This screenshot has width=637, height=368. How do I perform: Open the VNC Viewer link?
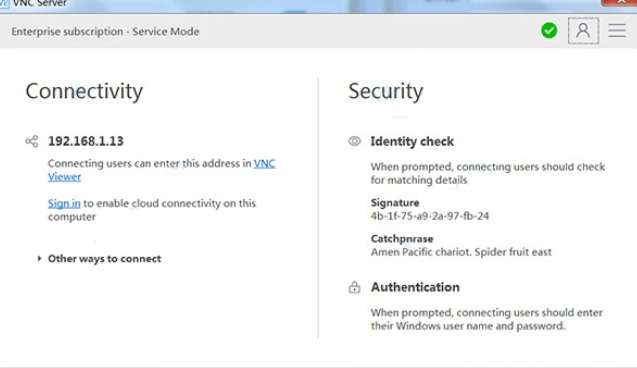[x=162, y=170]
